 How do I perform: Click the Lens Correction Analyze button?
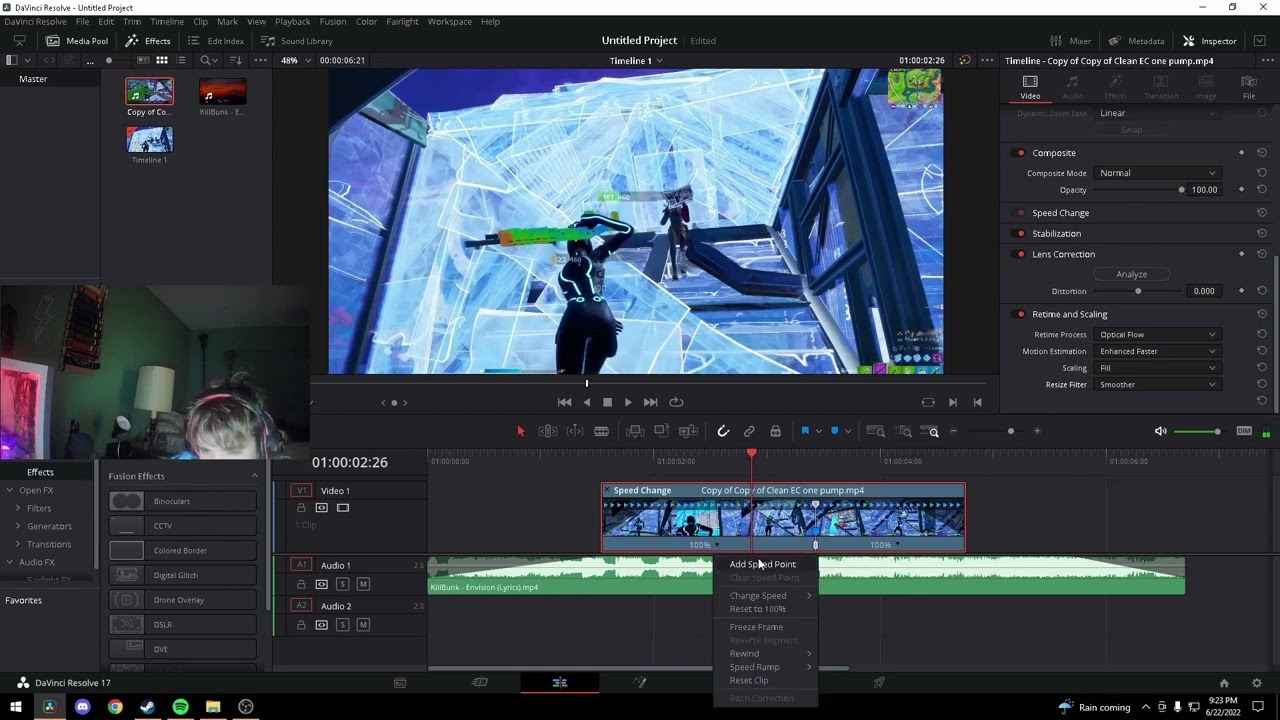click(x=1131, y=274)
